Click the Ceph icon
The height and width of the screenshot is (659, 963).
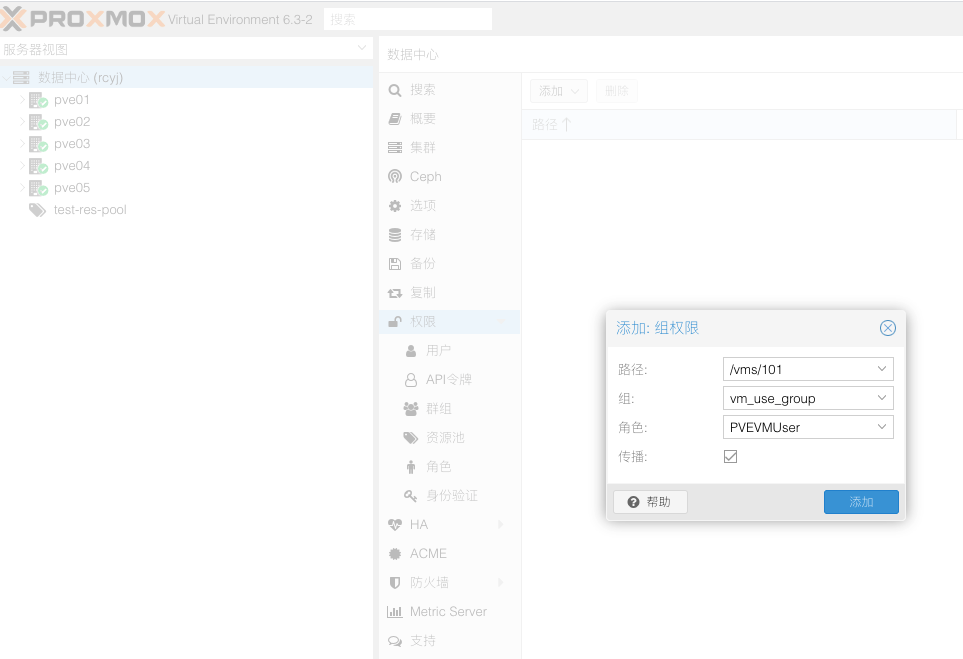click(395, 177)
